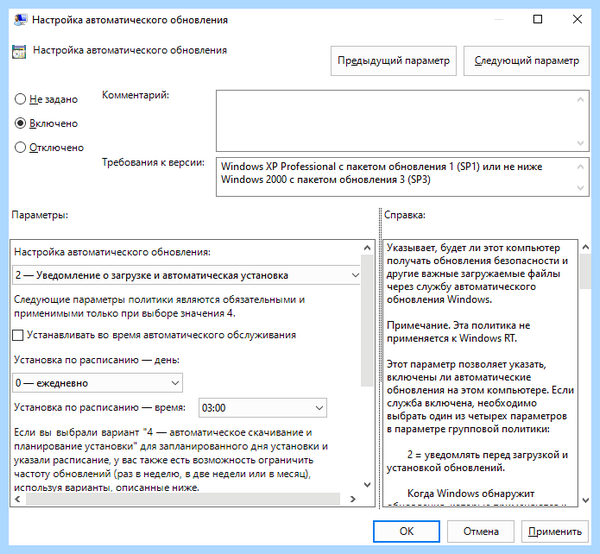
Task: Click parameters panel scroll up arrow
Action: point(367,248)
